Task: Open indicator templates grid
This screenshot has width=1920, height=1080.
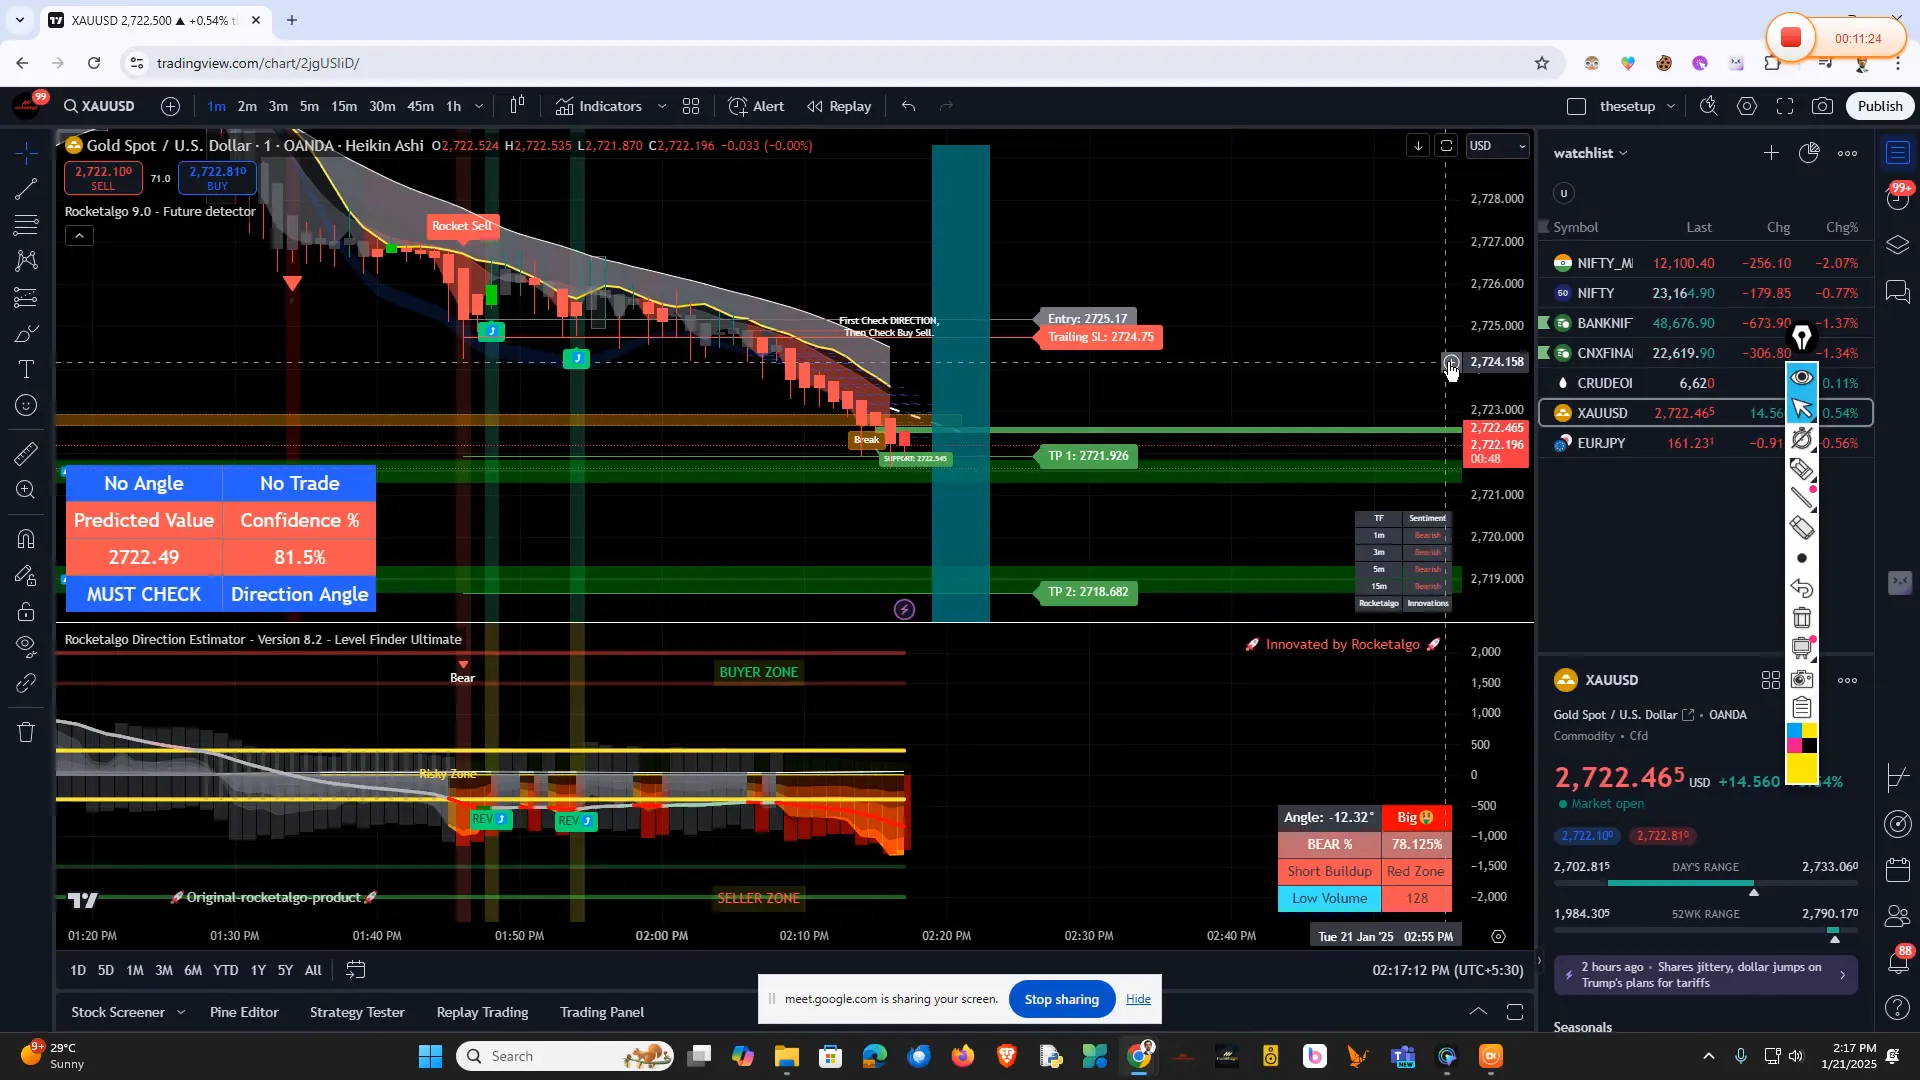Action: [x=691, y=106]
